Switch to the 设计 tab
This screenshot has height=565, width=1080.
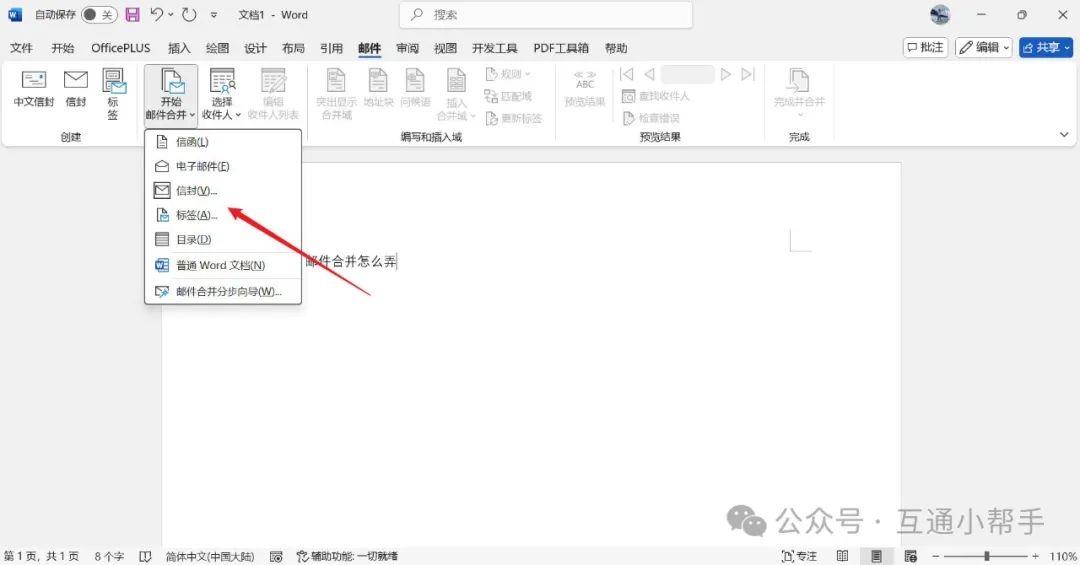pyautogui.click(x=256, y=48)
